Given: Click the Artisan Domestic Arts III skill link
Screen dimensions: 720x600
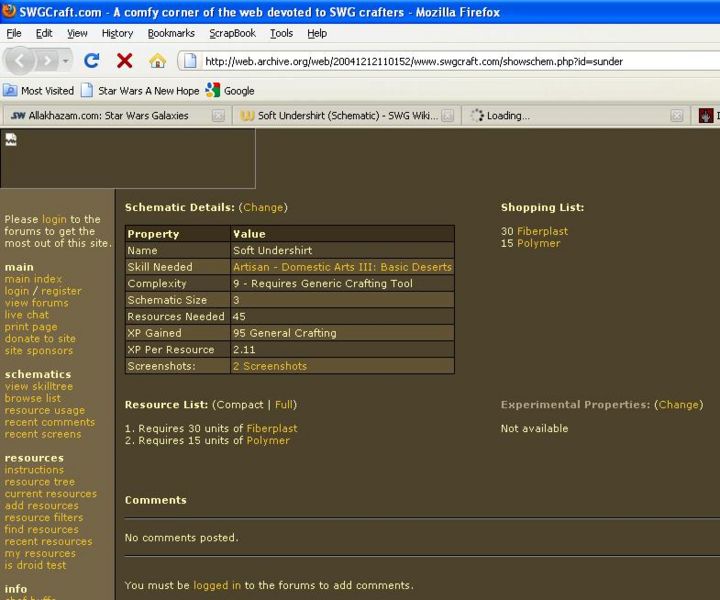Looking at the screenshot, I should (342, 267).
